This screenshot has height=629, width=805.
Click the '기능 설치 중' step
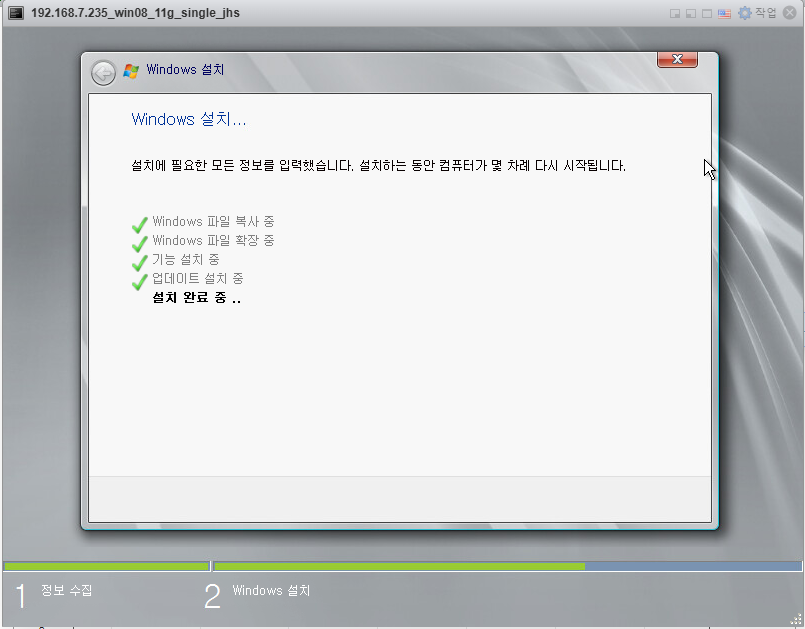point(186,259)
